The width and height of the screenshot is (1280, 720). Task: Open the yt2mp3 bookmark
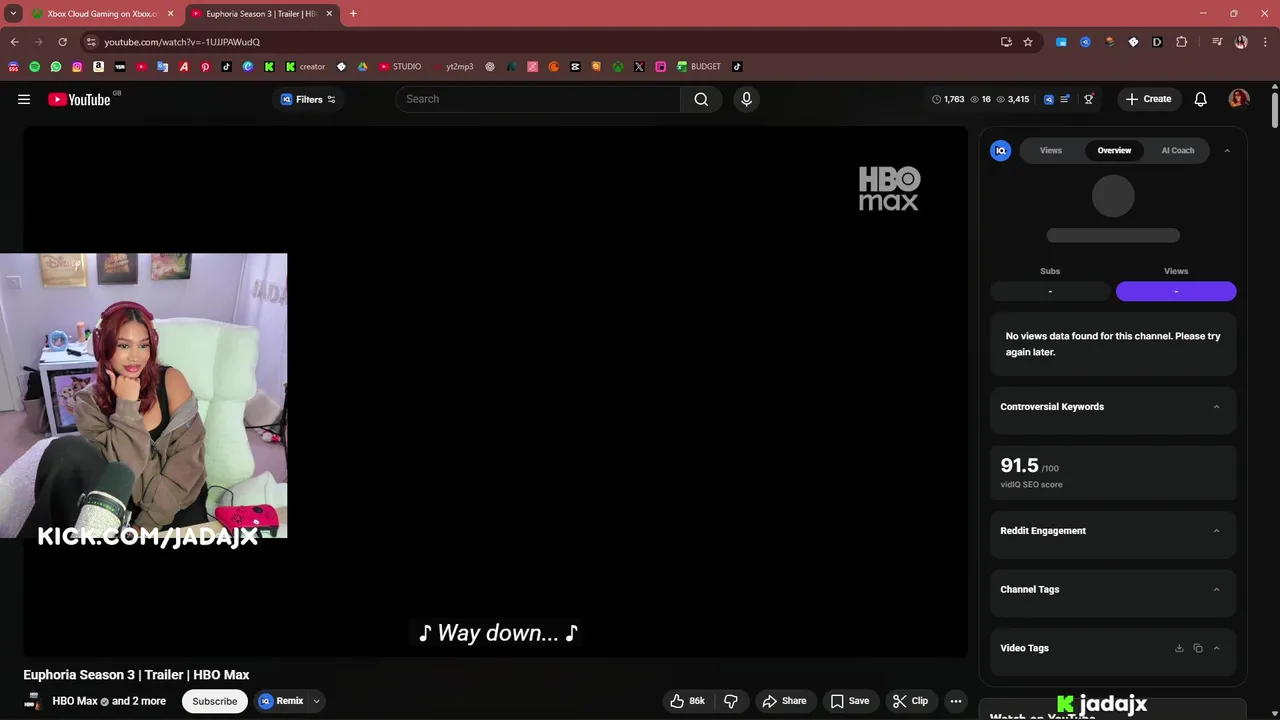tap(454, 67)
